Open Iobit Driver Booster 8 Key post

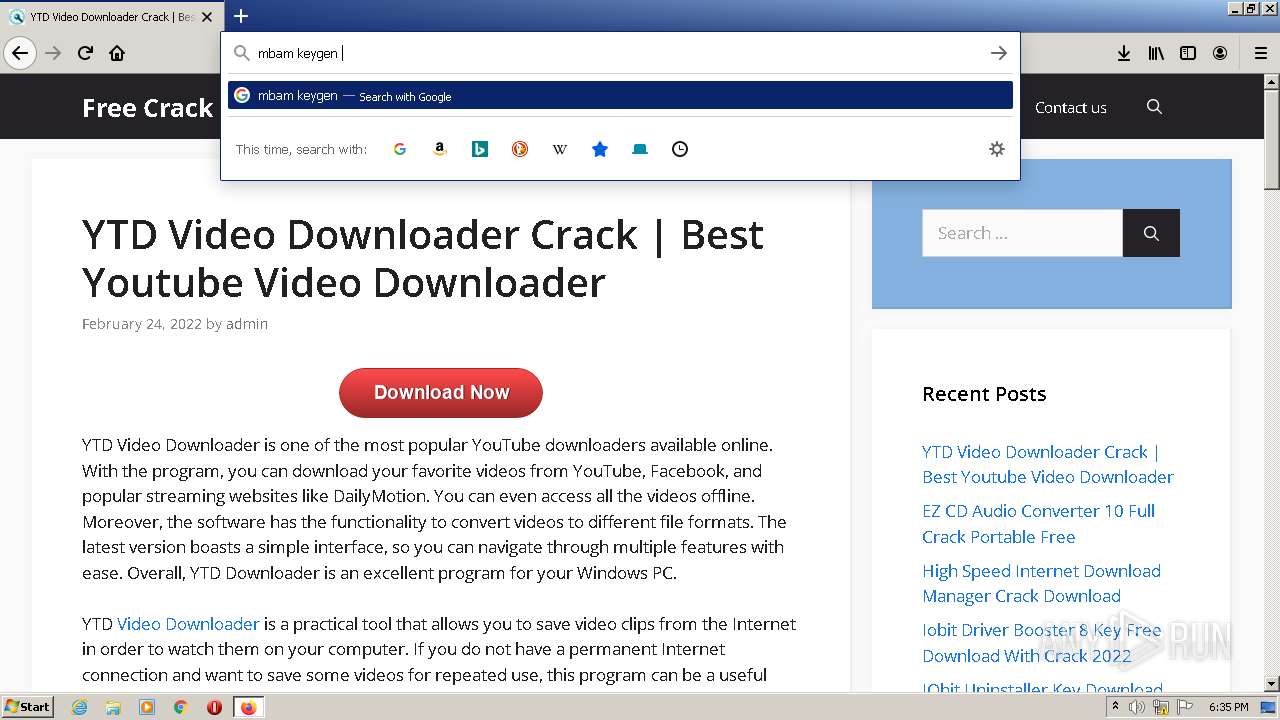[x=1041, y=643]
